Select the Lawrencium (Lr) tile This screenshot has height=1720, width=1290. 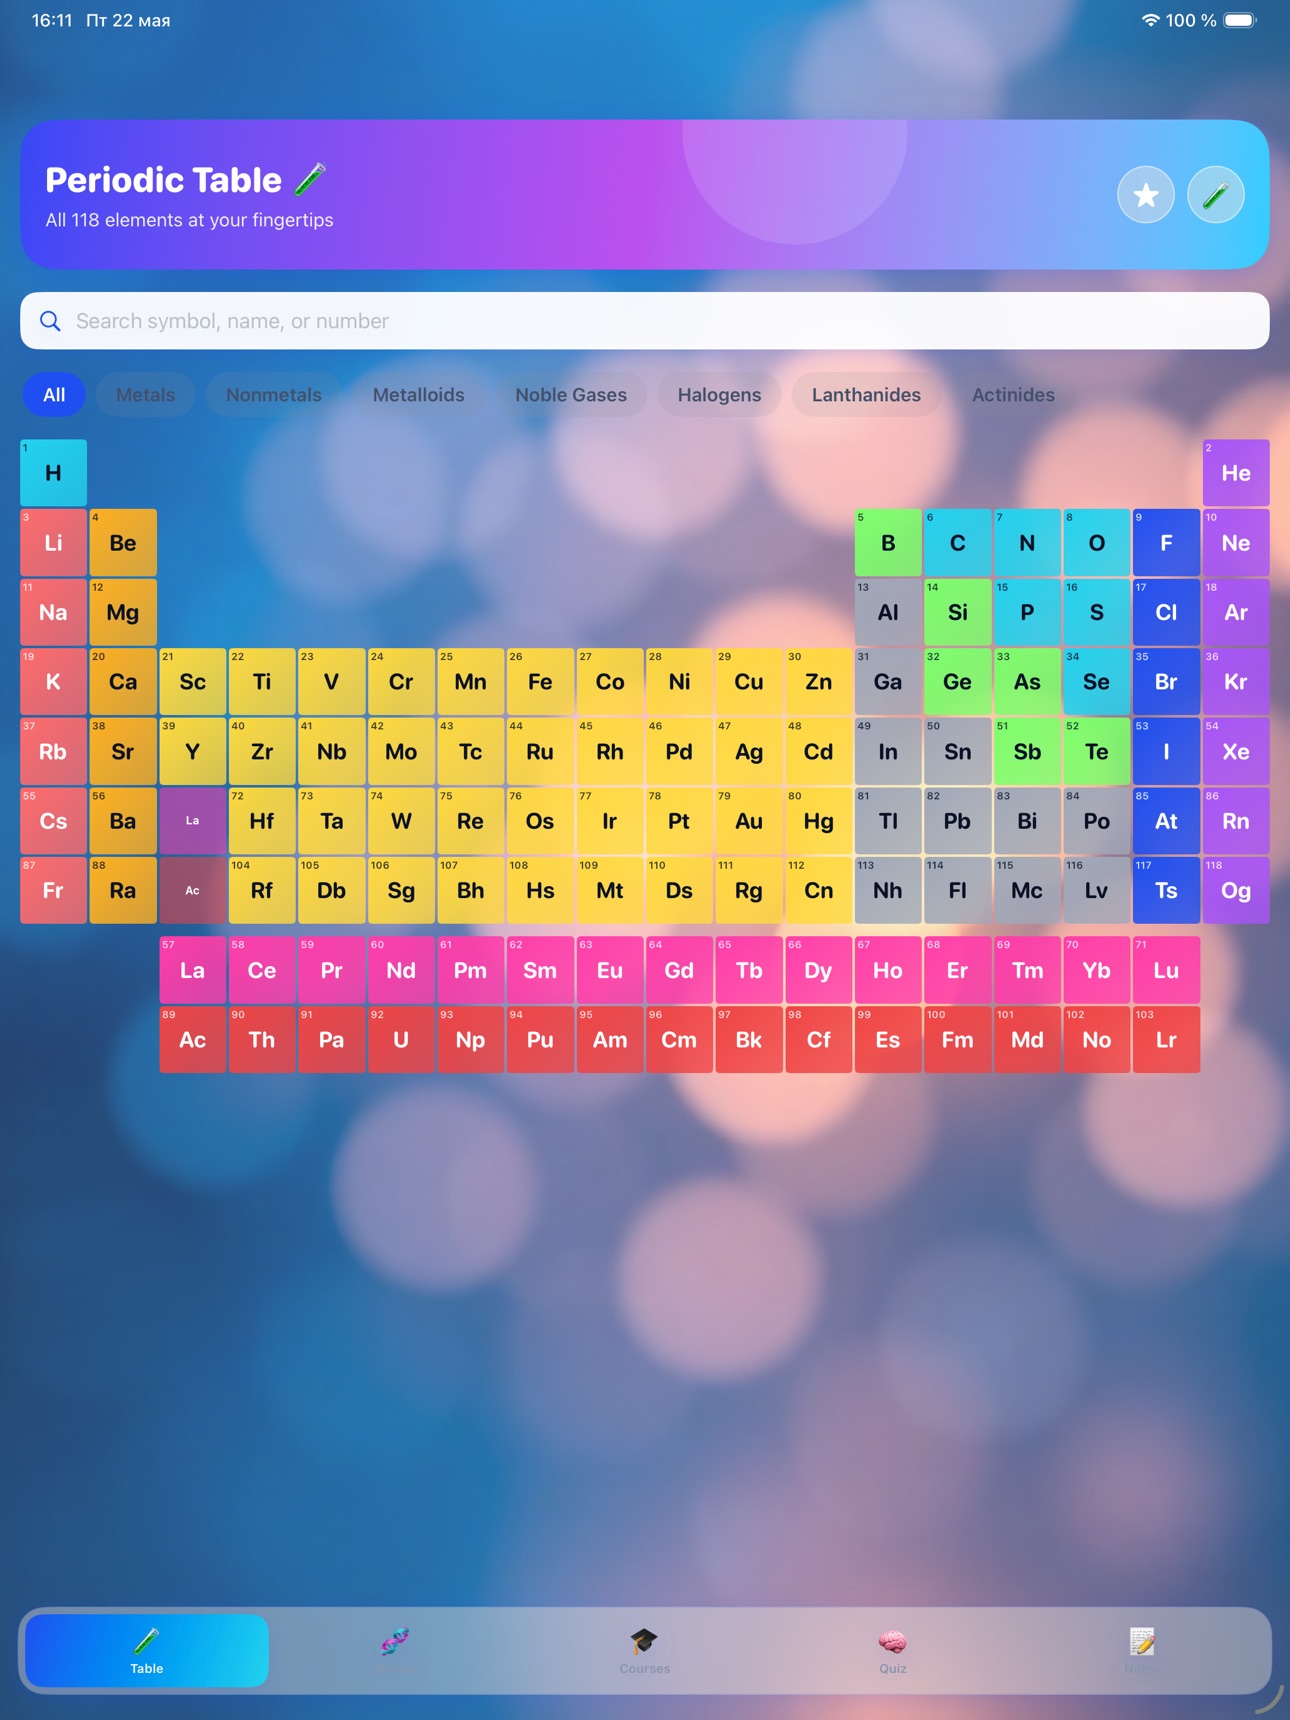click(1166, 1040)
